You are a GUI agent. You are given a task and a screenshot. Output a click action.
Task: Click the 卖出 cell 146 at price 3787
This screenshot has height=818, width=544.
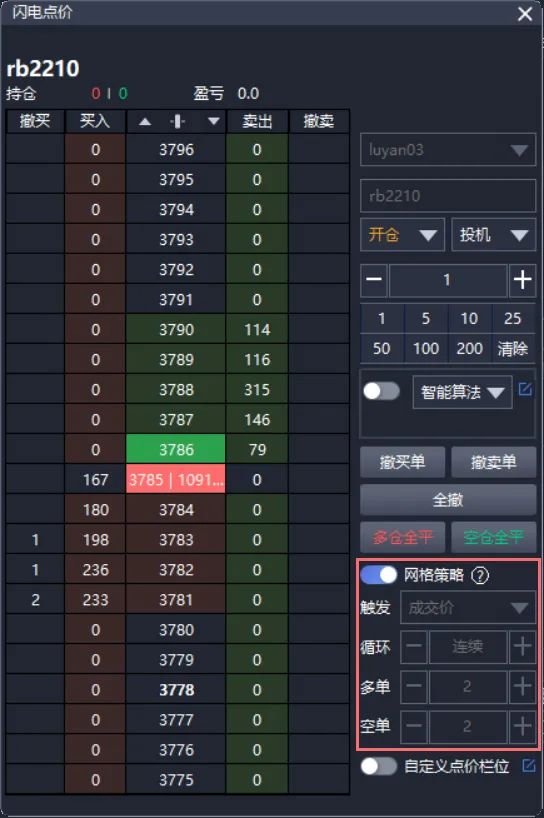[x=257, y=419]
